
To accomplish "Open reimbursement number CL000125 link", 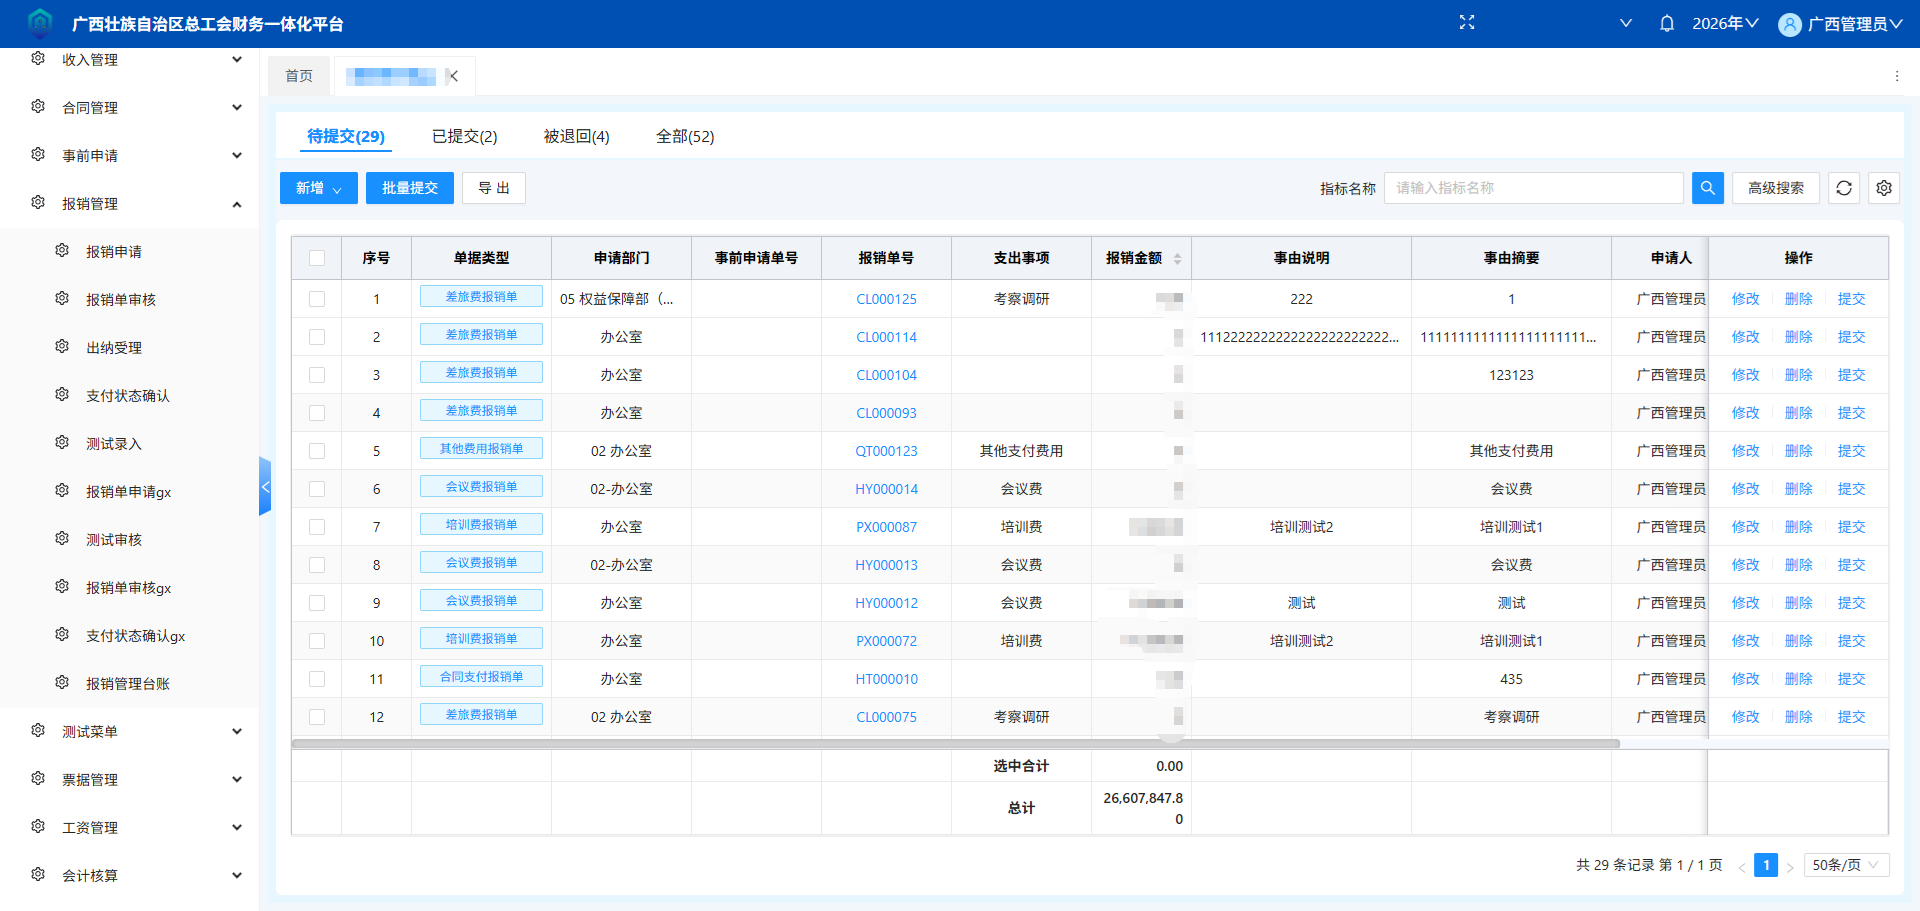I will coord(886,299).
